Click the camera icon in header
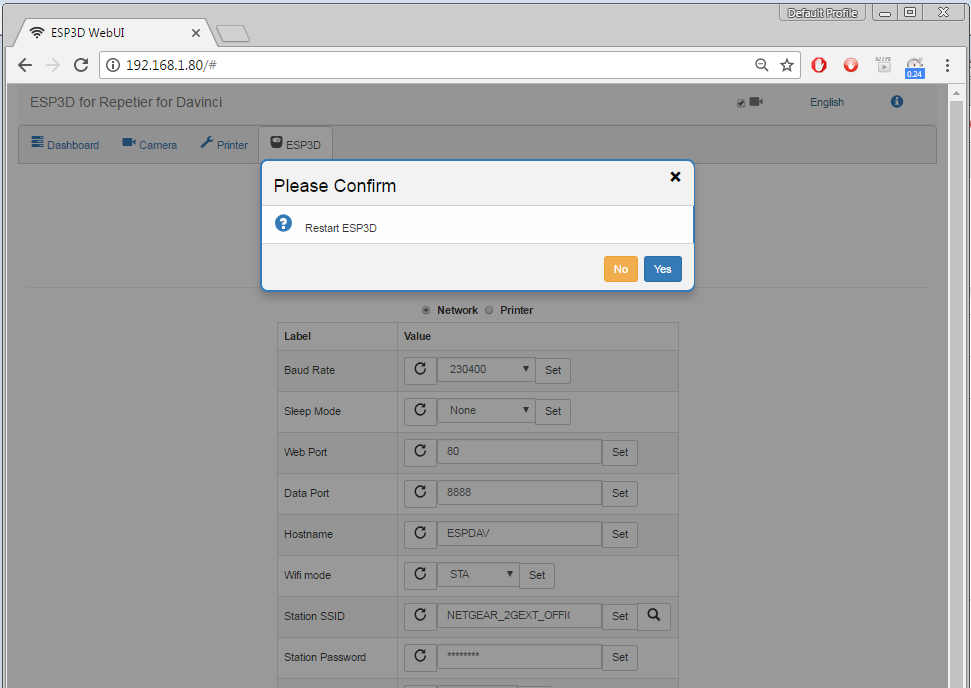 tap(756, 102)
